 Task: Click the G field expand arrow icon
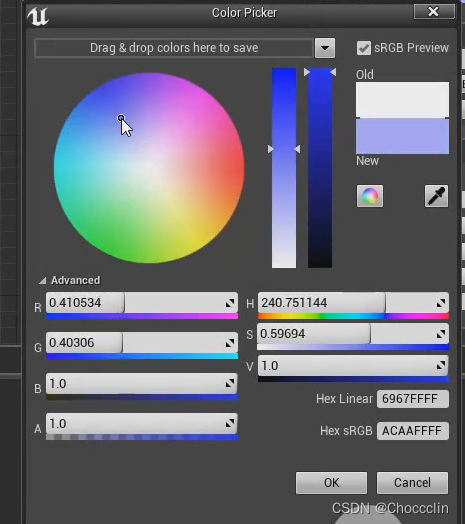click(230, 343)
